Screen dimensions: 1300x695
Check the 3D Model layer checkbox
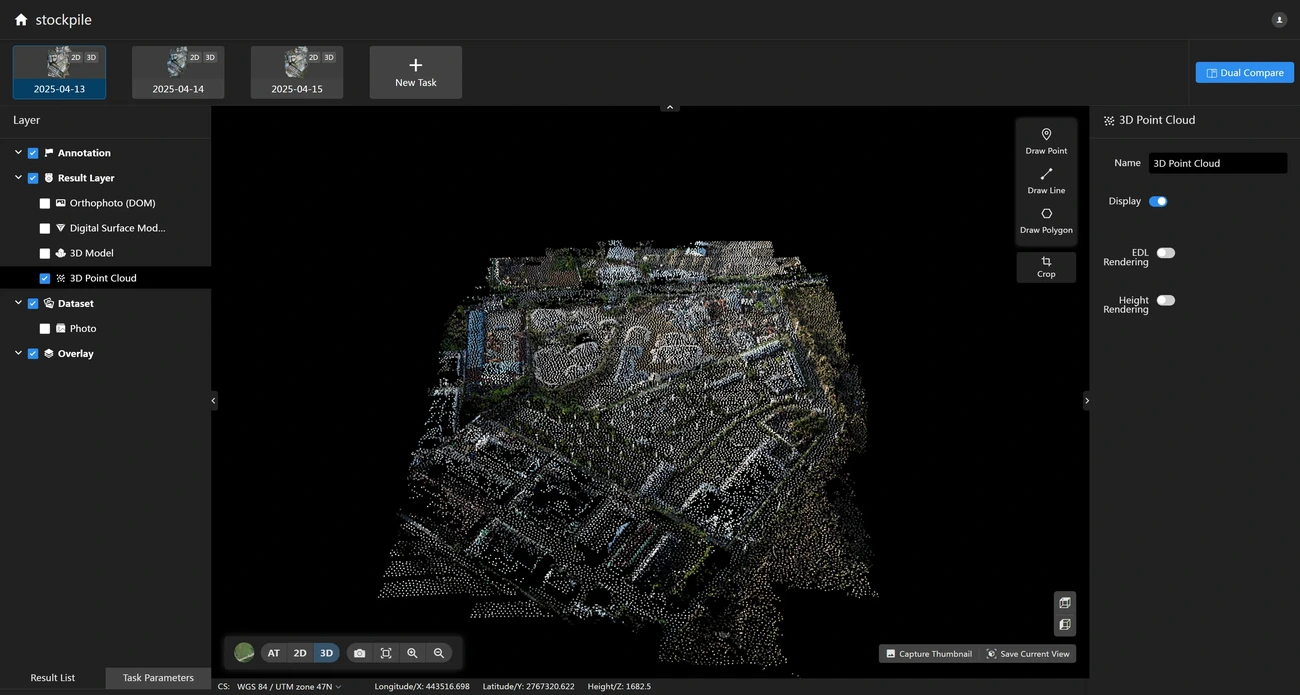(45, 253)
